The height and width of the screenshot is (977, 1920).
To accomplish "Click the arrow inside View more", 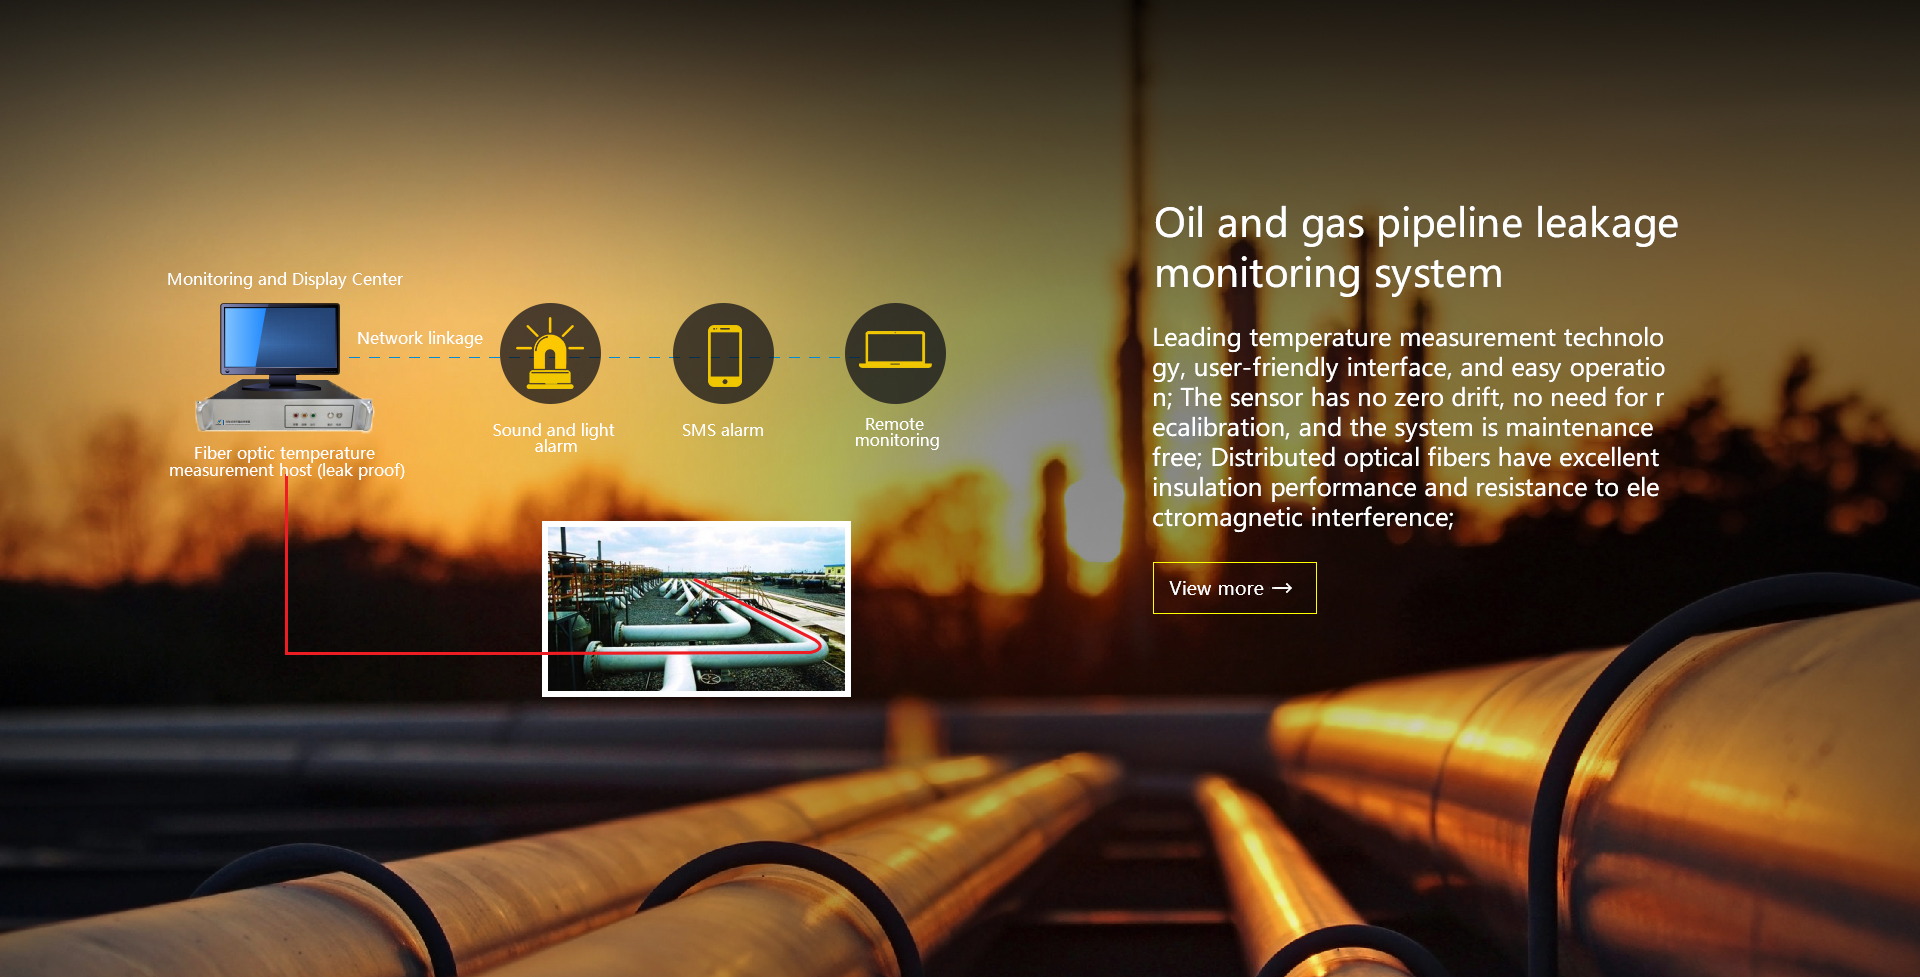I will tap(1282, 588).
